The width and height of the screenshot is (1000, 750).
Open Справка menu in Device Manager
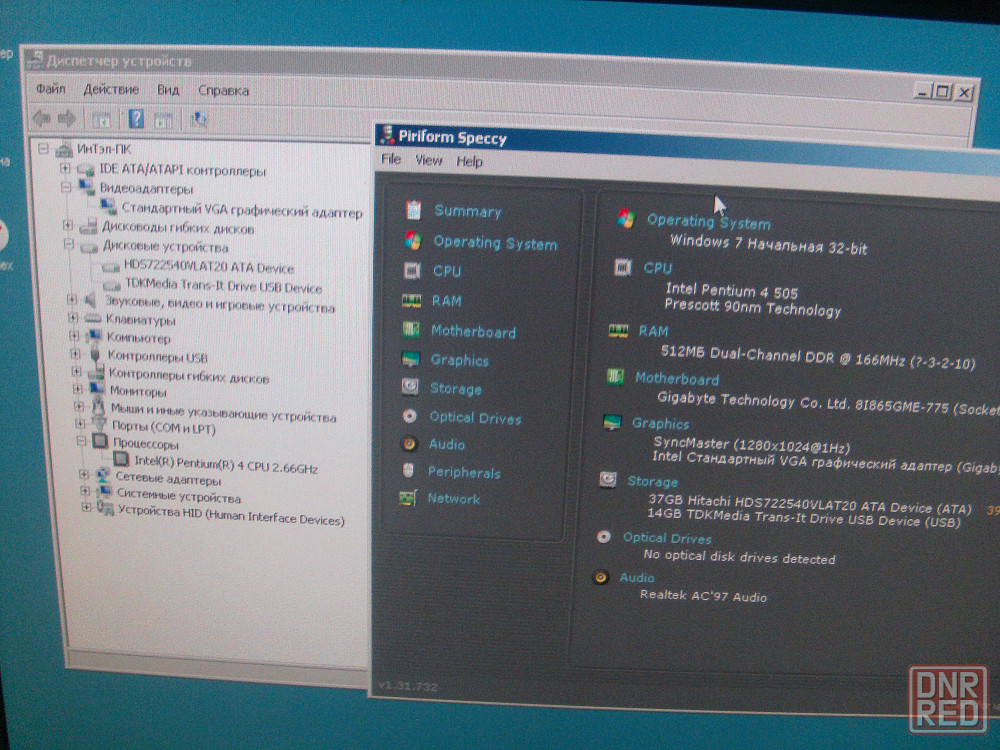click(x=223, y=91)
